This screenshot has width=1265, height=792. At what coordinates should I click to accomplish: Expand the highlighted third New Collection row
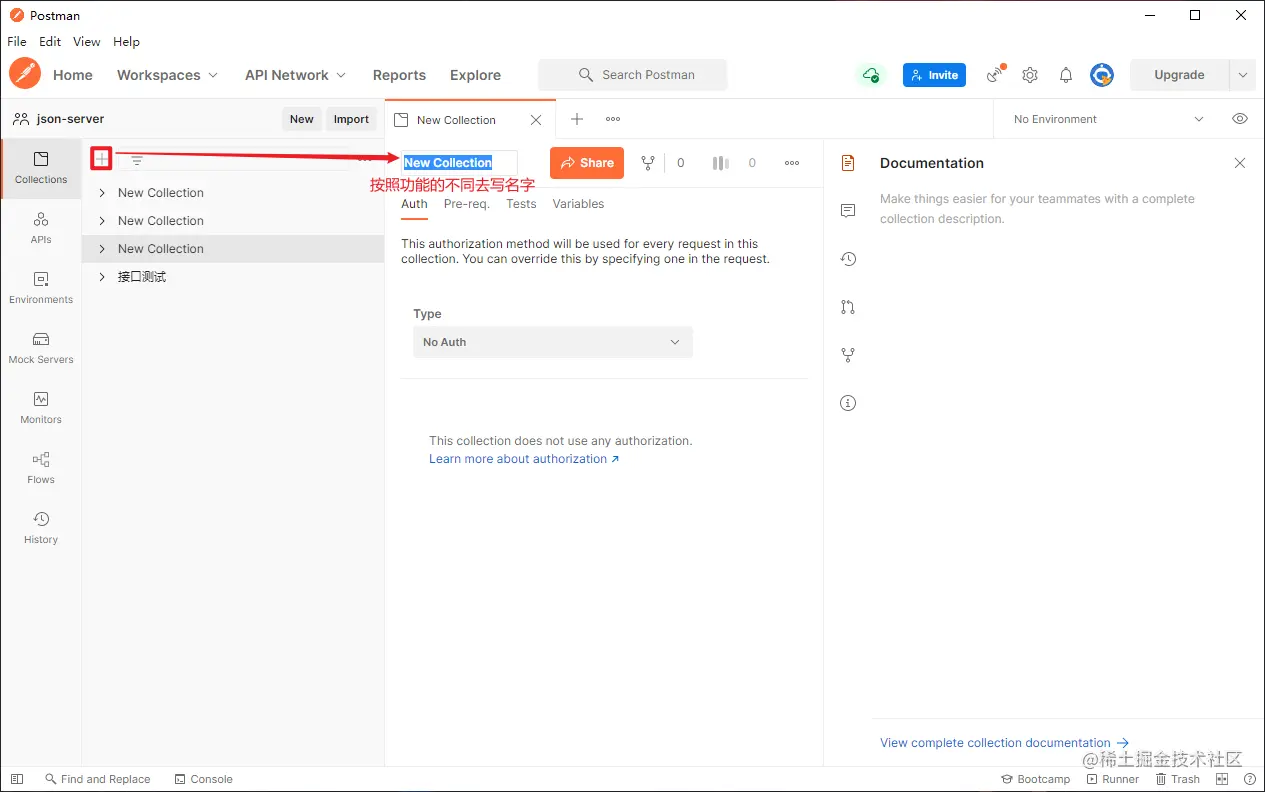(102, 249)
